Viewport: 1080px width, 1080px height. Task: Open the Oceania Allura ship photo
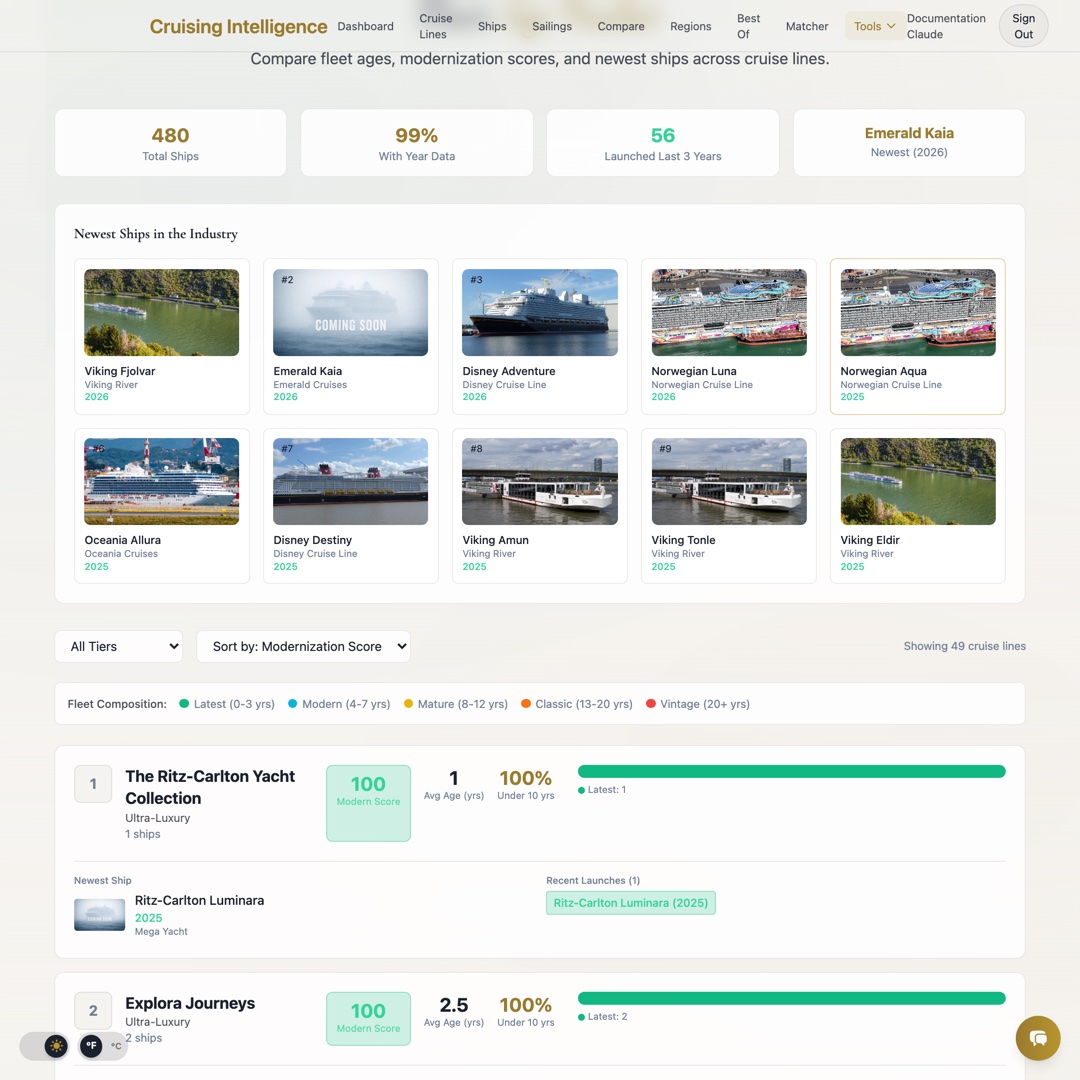click(x=161, y=481)
